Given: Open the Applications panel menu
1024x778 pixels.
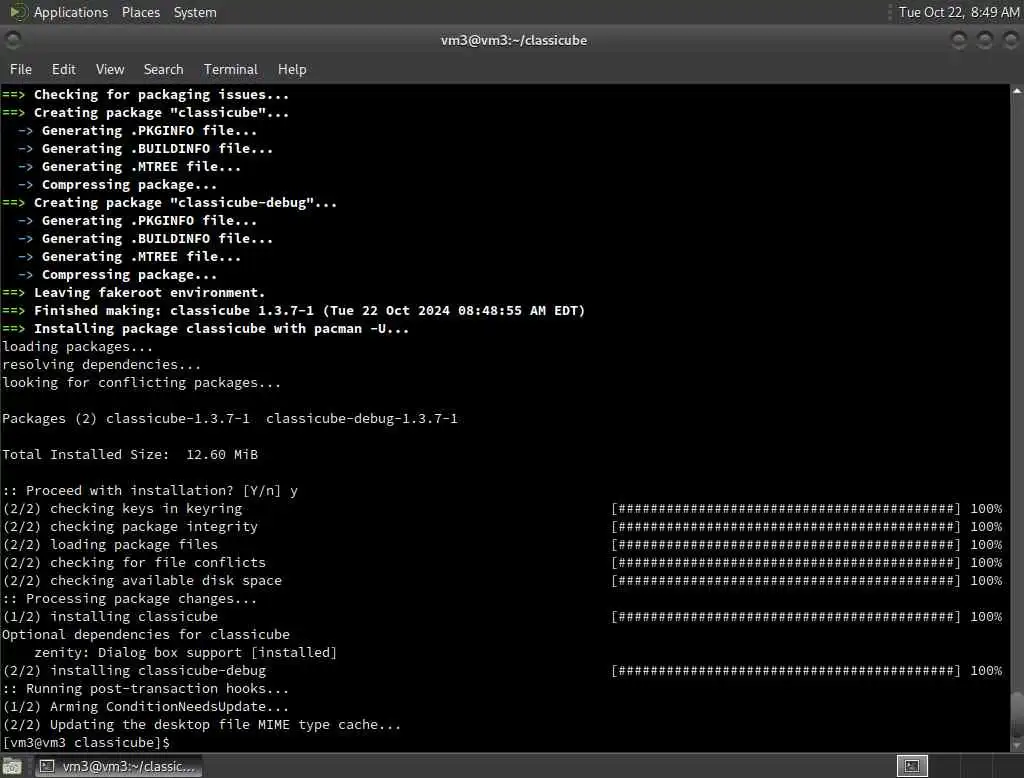Looking at the screenshot, I should (x=71, y=12).
